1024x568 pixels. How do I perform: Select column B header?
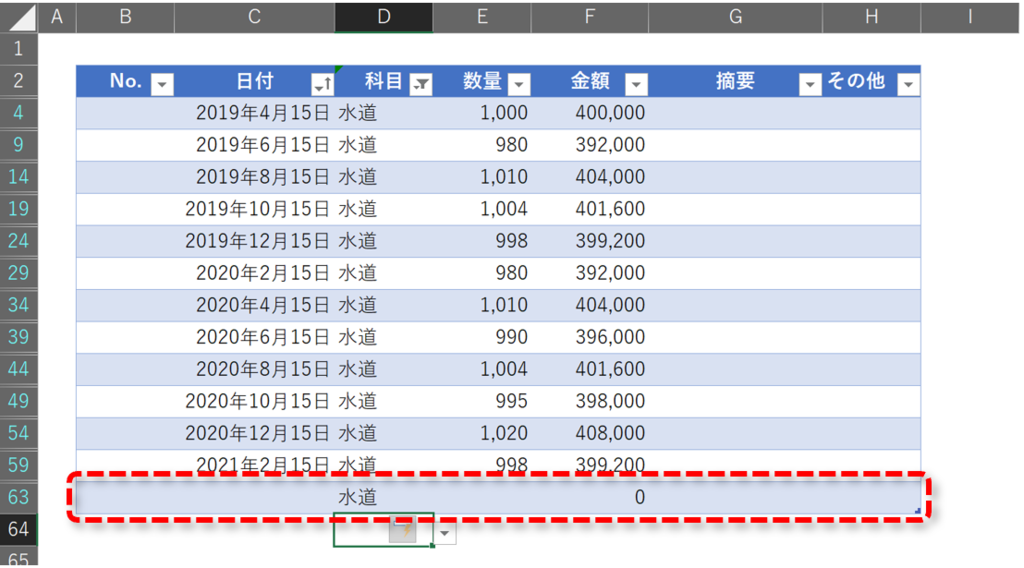pyautogui.click(x=125, y=17)
